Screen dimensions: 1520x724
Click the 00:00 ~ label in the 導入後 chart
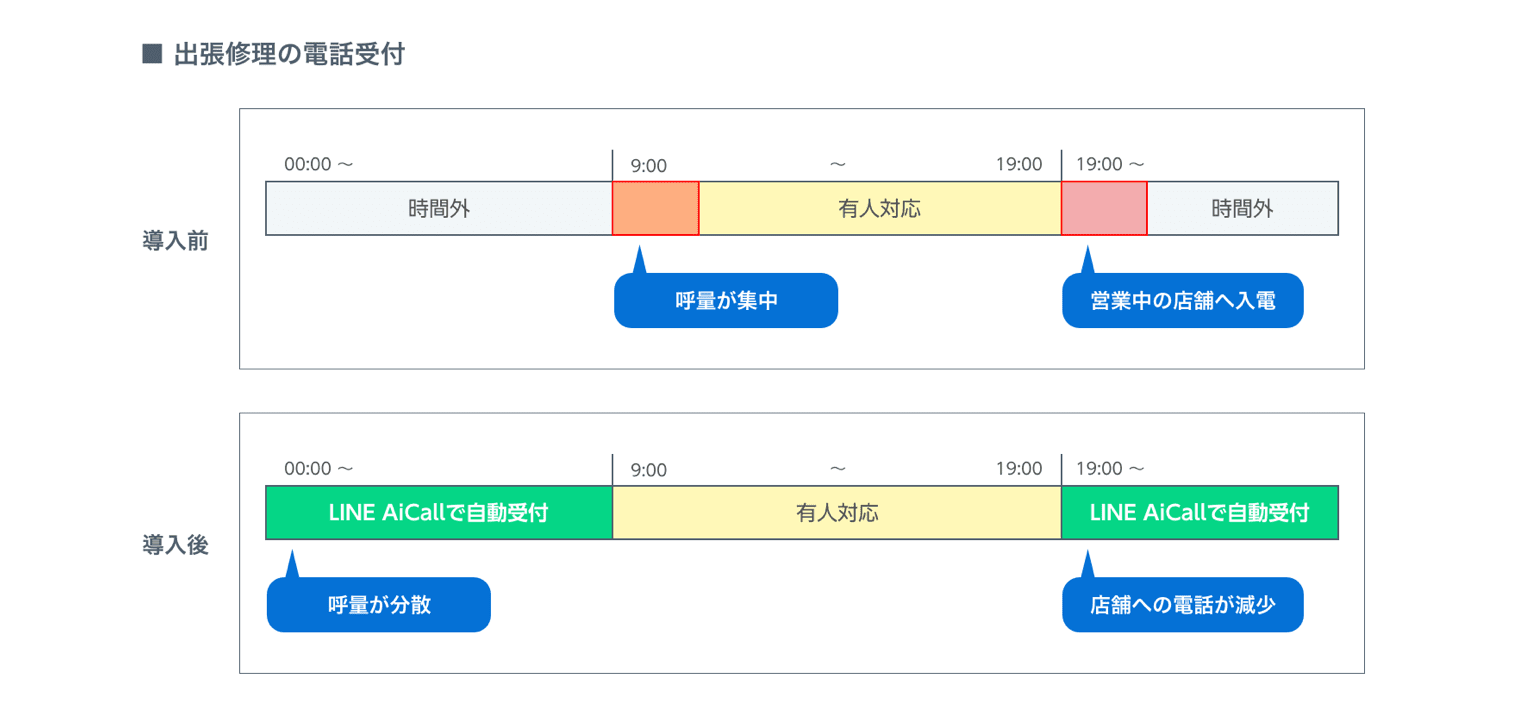pos(319,468)
